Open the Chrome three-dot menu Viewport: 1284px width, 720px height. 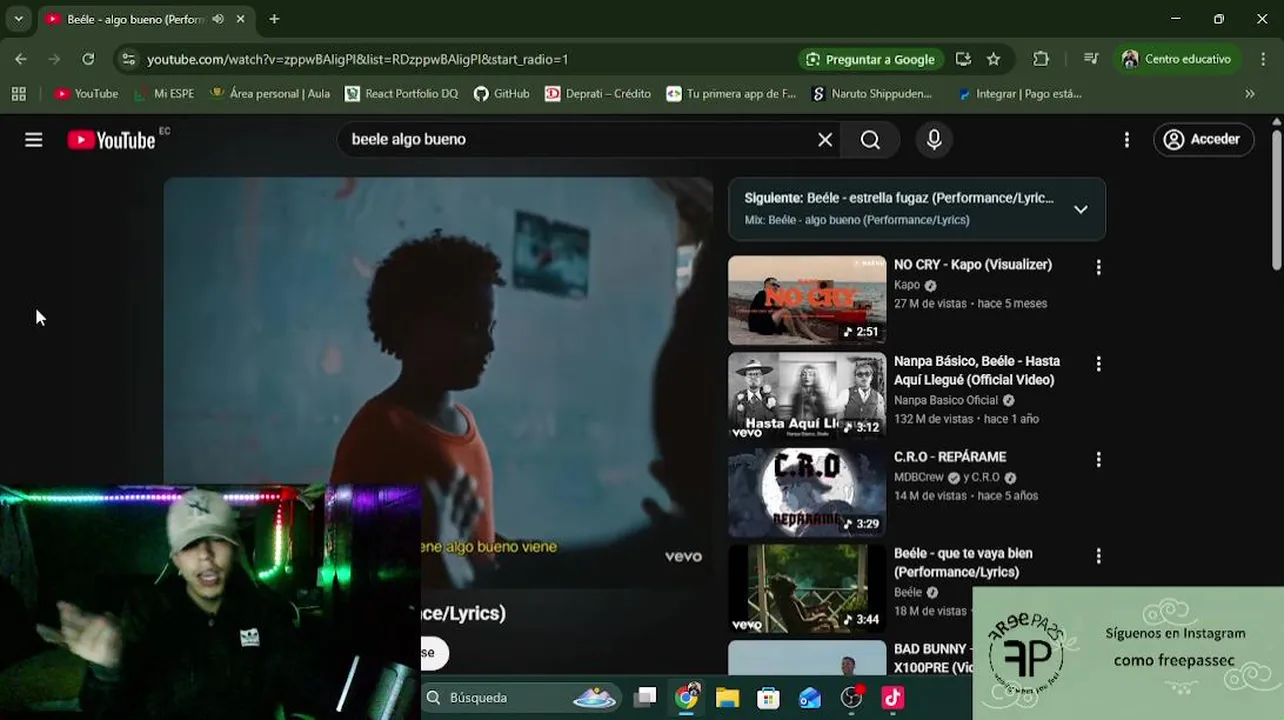click(x=1263, y=59)
